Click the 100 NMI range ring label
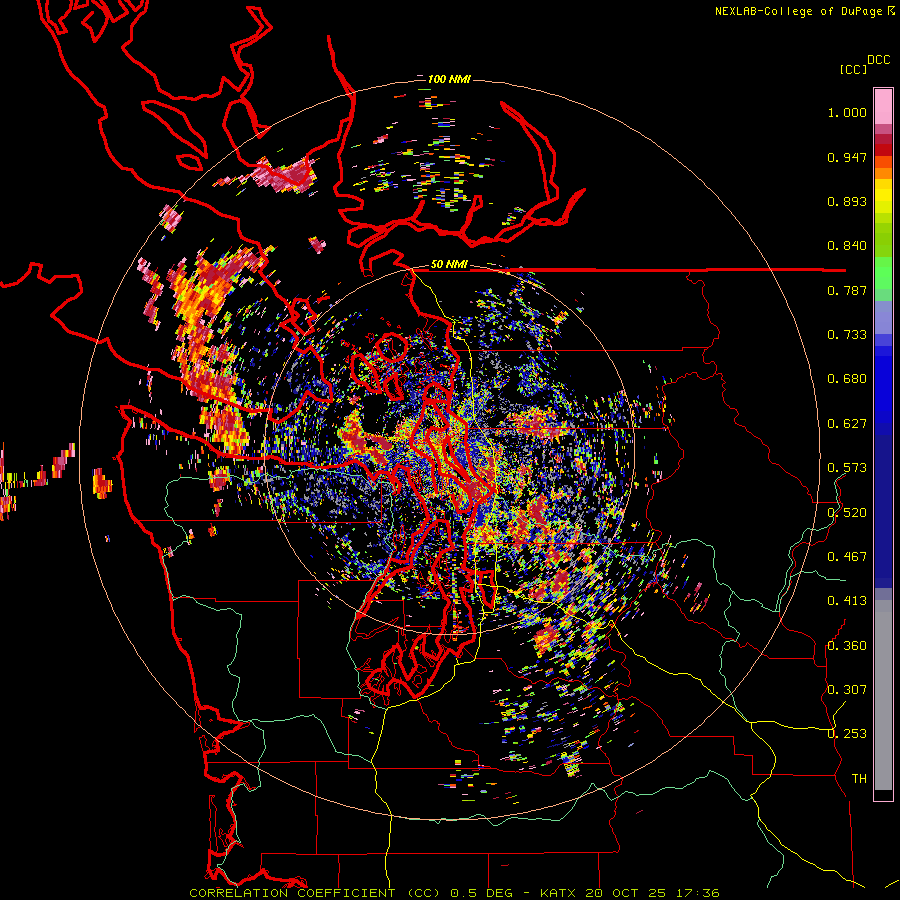900x900 pixels. 449,79
